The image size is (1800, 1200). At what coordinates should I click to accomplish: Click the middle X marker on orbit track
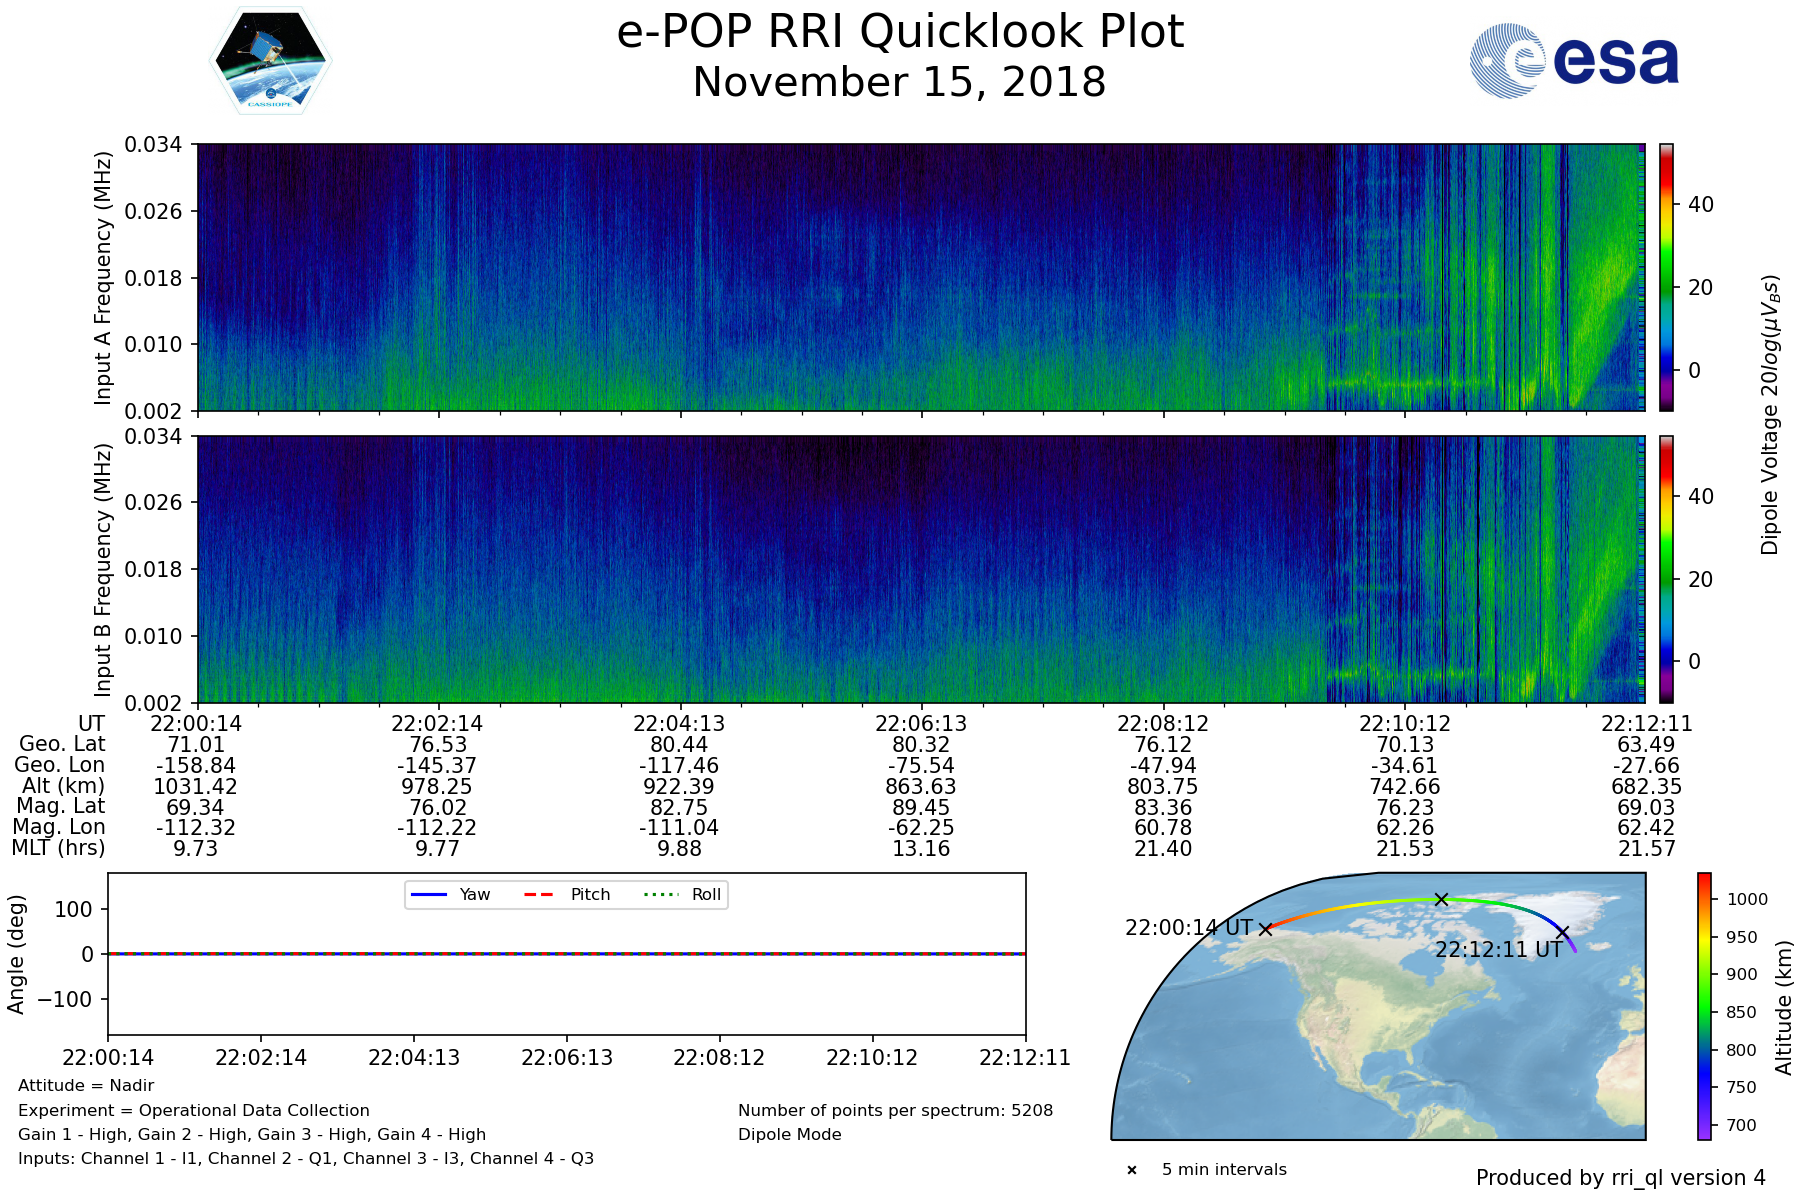point(1441,899)
